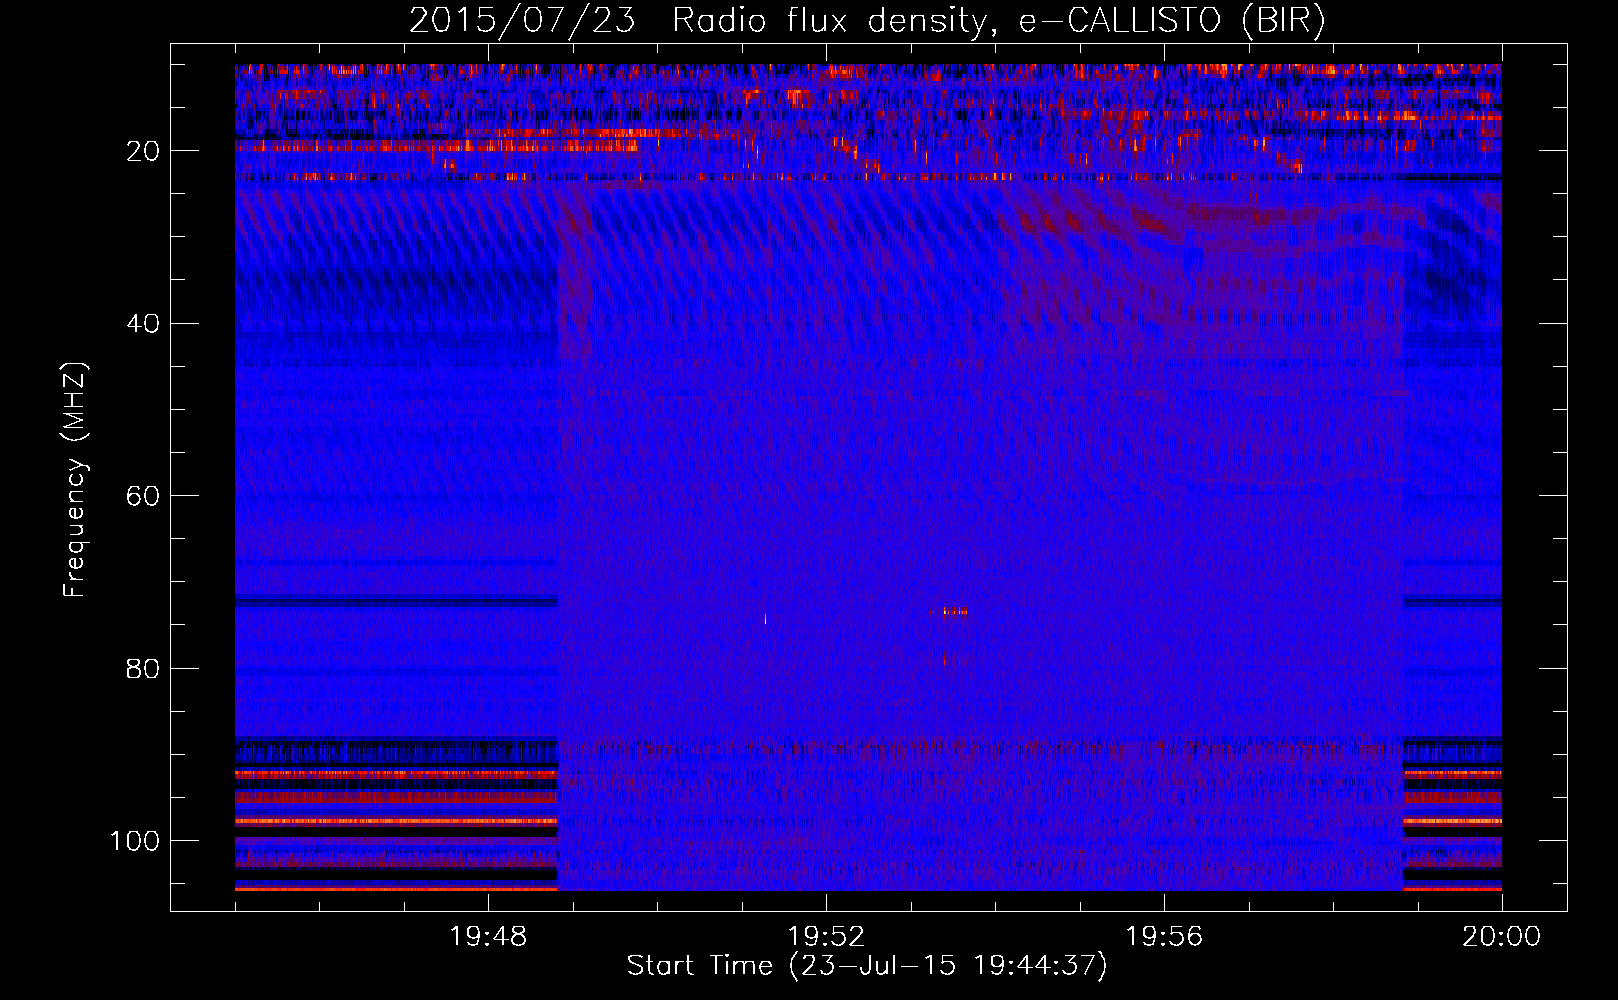Viewport: 1618px width, 1000px height.
Task: Click the 19:56 time tick label
Action: click(1164, 937)
